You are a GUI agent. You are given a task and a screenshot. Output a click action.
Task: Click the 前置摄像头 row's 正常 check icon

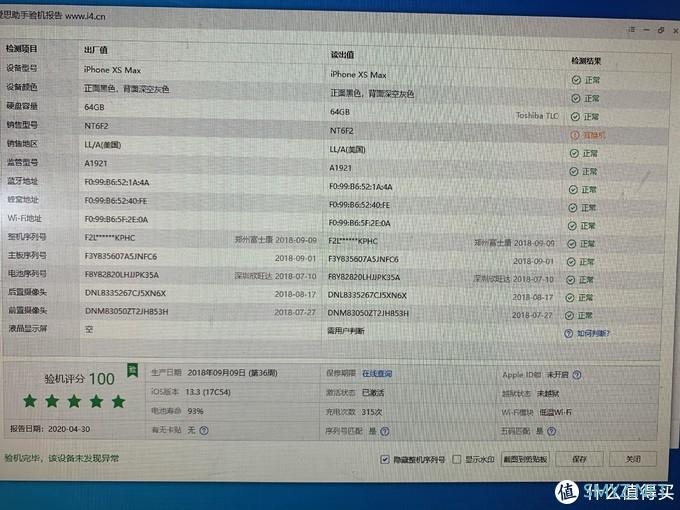pos(569,315)
